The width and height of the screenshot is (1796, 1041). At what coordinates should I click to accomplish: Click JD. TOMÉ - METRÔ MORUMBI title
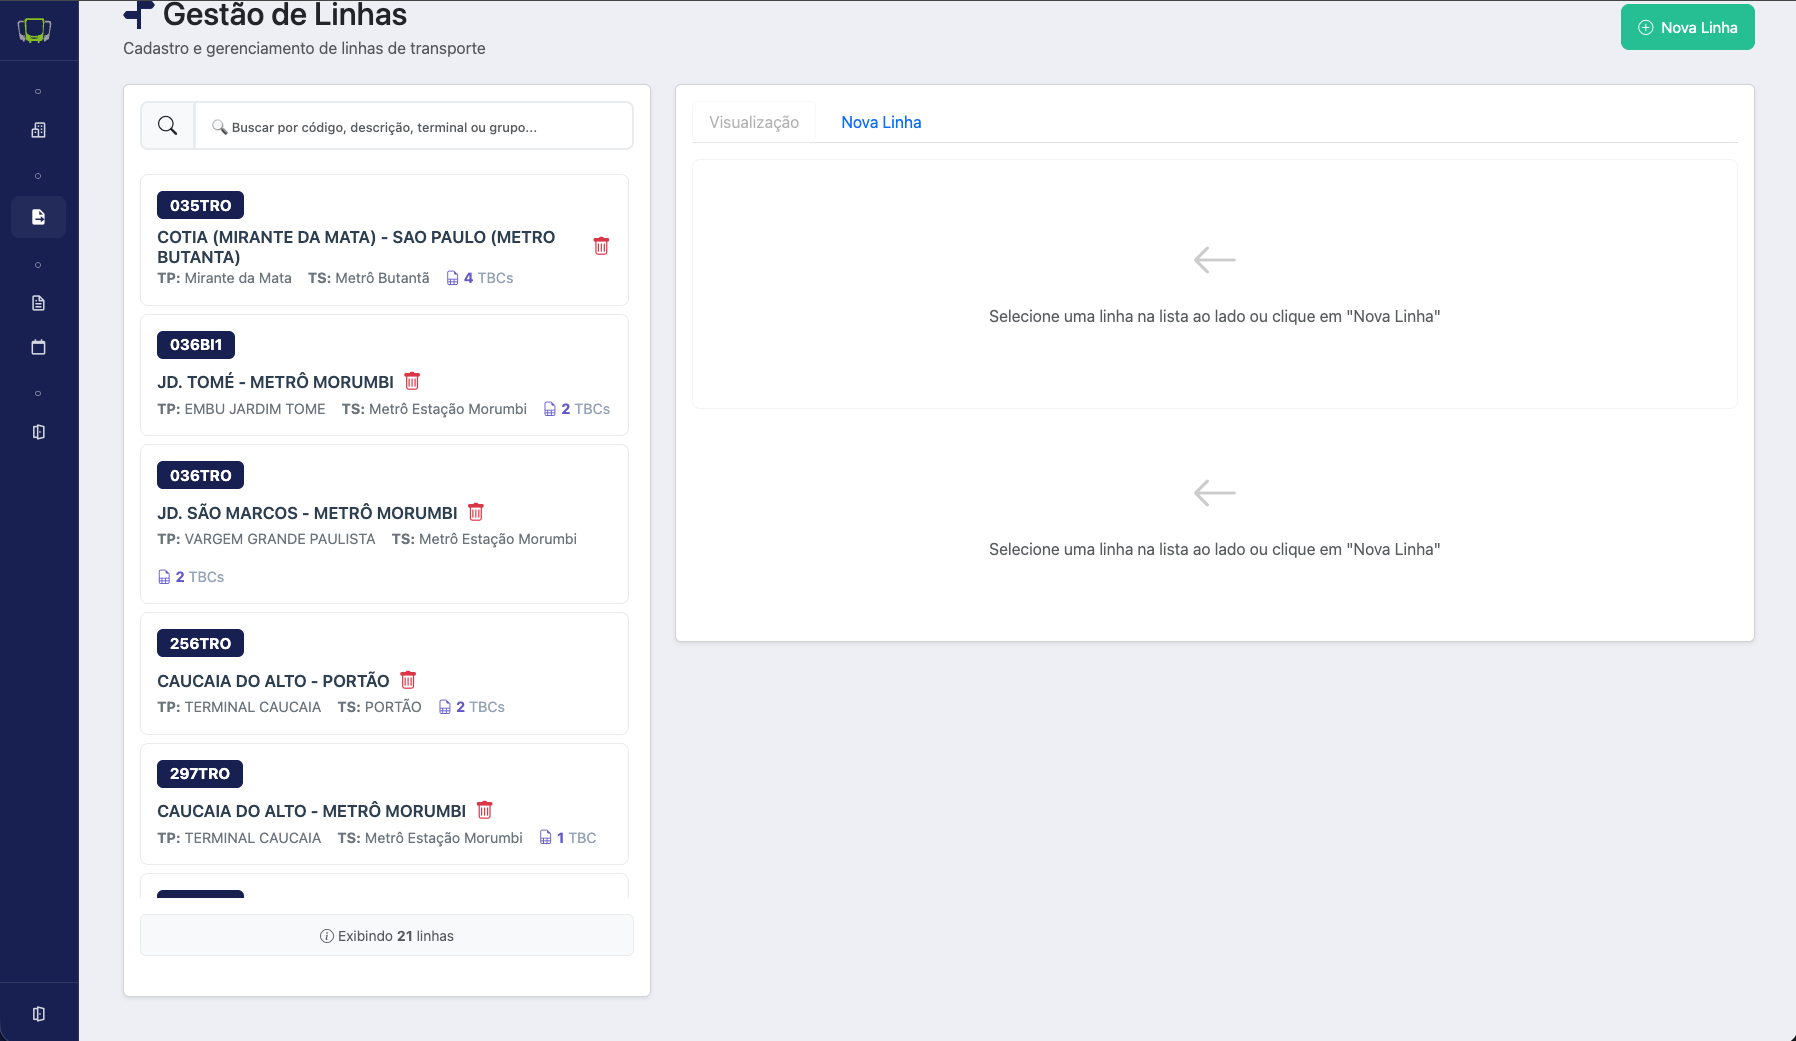[275, 382]
